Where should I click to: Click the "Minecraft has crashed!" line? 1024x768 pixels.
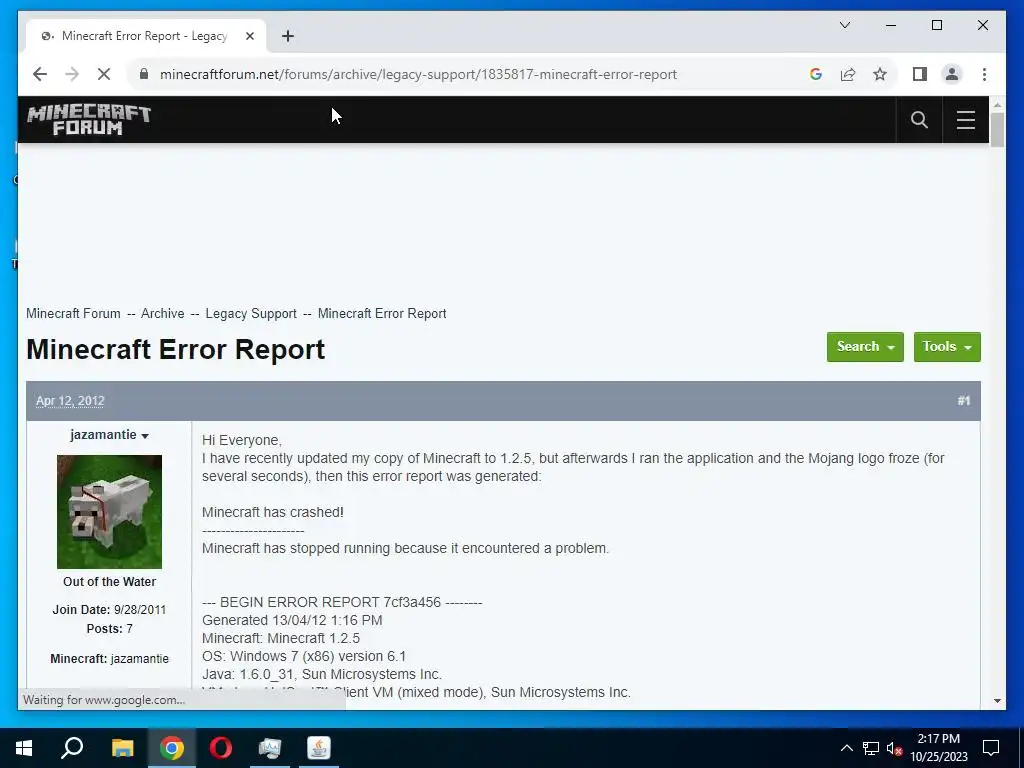pos(273,512)
